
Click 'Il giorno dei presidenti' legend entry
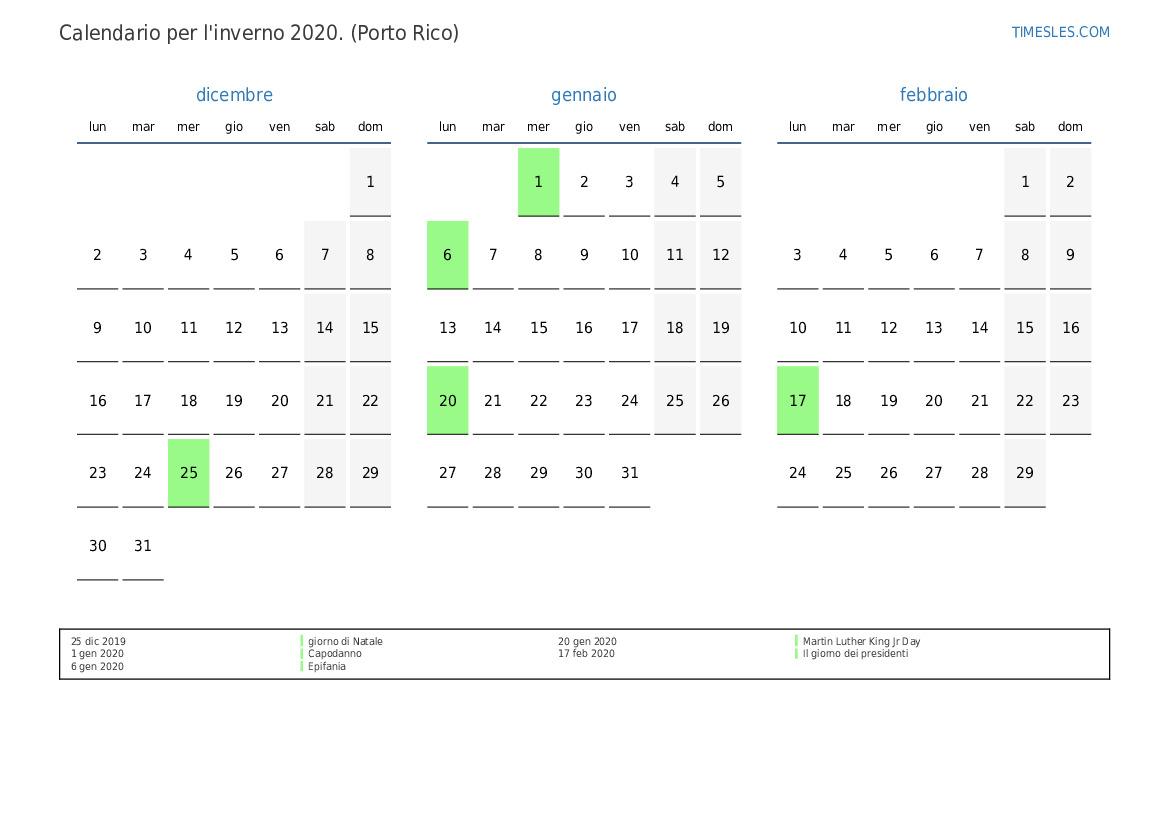pyautogui.click(x=855, y=653)
